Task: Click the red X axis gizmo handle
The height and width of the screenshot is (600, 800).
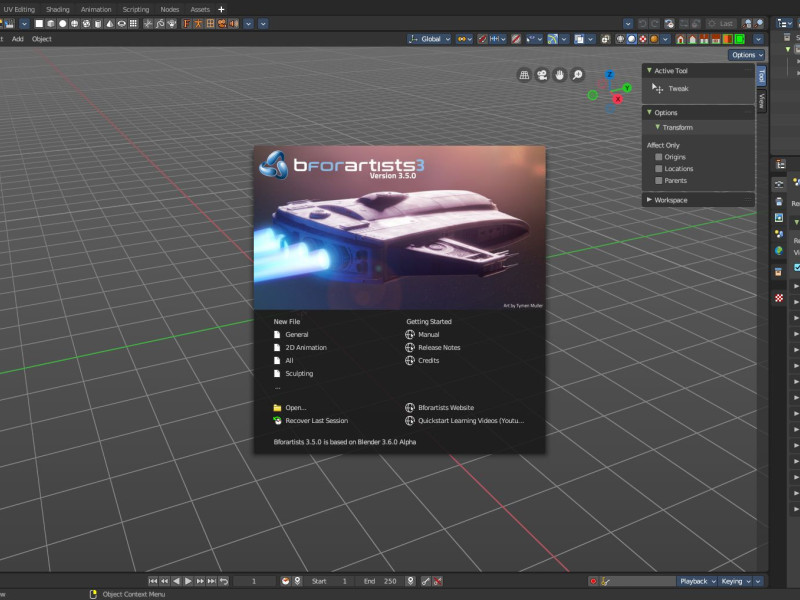Action: click(x=618, y=99)
